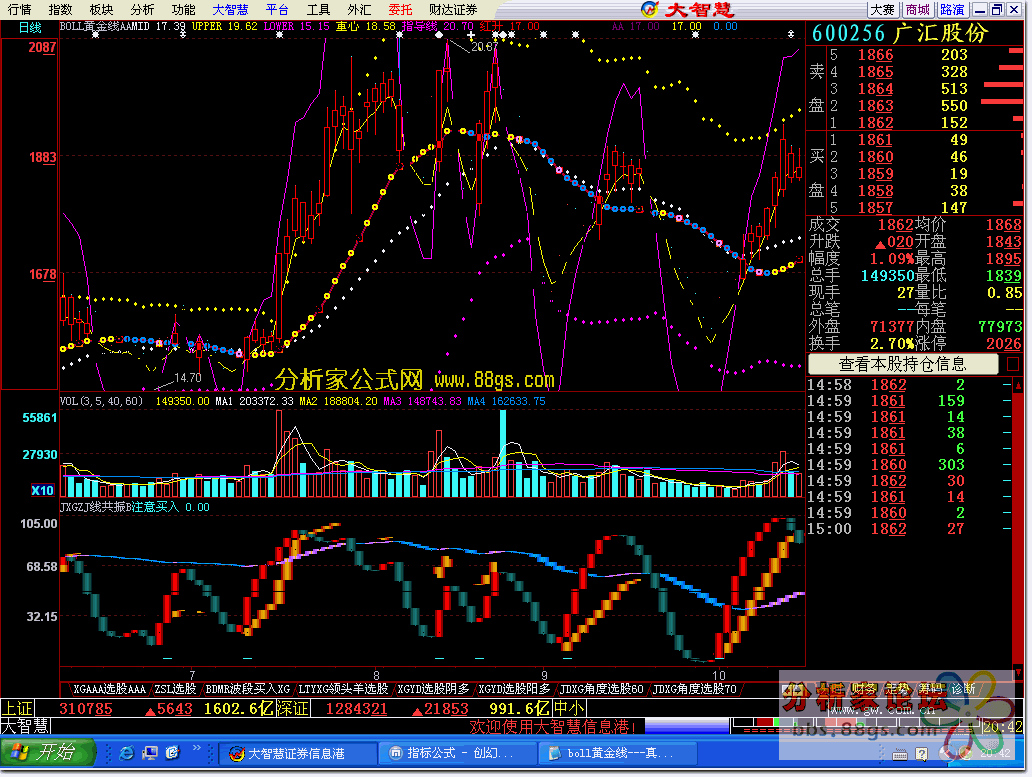Click the small red box beside 查看本股持仓信息
This screenshot has width=1032, height=777.
coord(1014,364)
